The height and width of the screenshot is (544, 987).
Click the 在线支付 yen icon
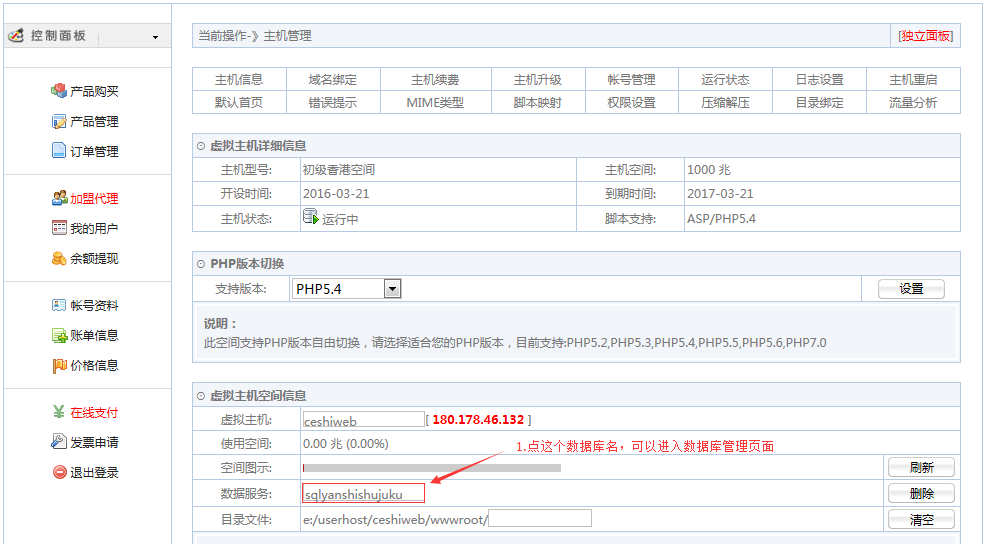pyautogui.click(x=59, y=412)
